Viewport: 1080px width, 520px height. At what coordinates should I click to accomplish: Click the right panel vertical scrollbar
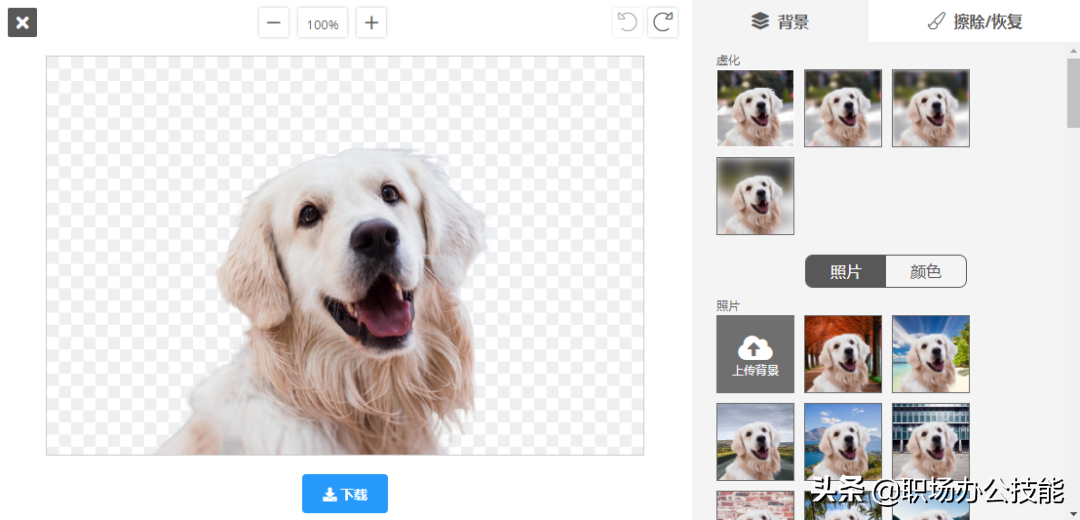[x=1073, y=95]
